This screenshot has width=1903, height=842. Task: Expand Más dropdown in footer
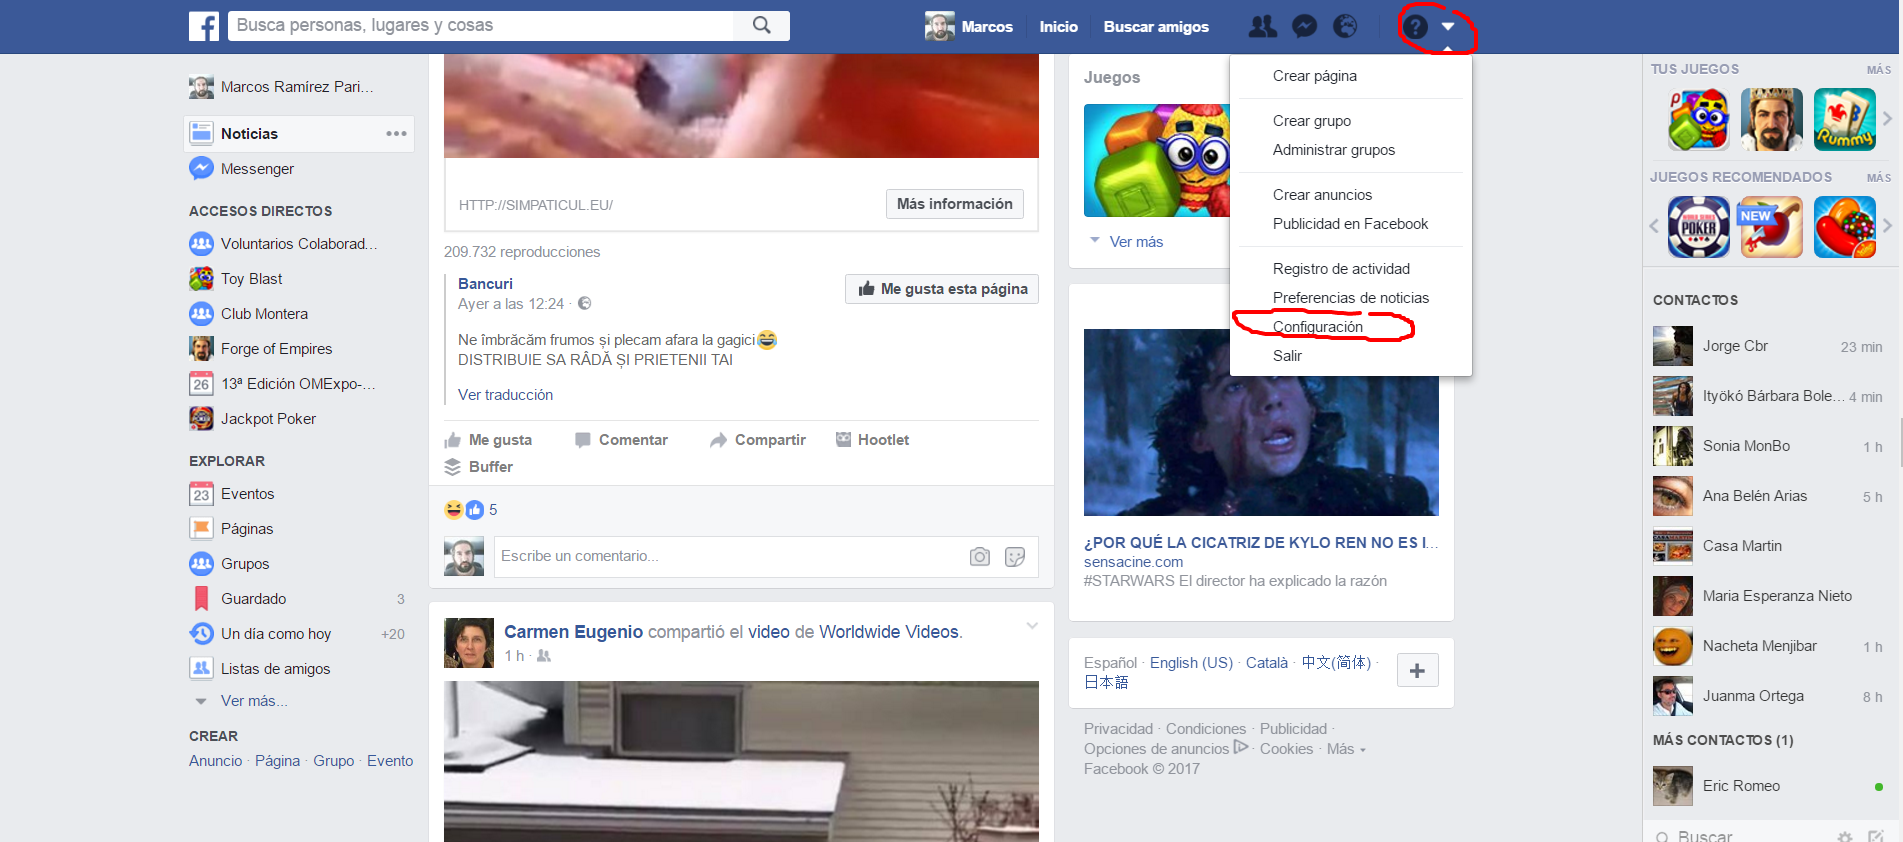coord(1346,749)
